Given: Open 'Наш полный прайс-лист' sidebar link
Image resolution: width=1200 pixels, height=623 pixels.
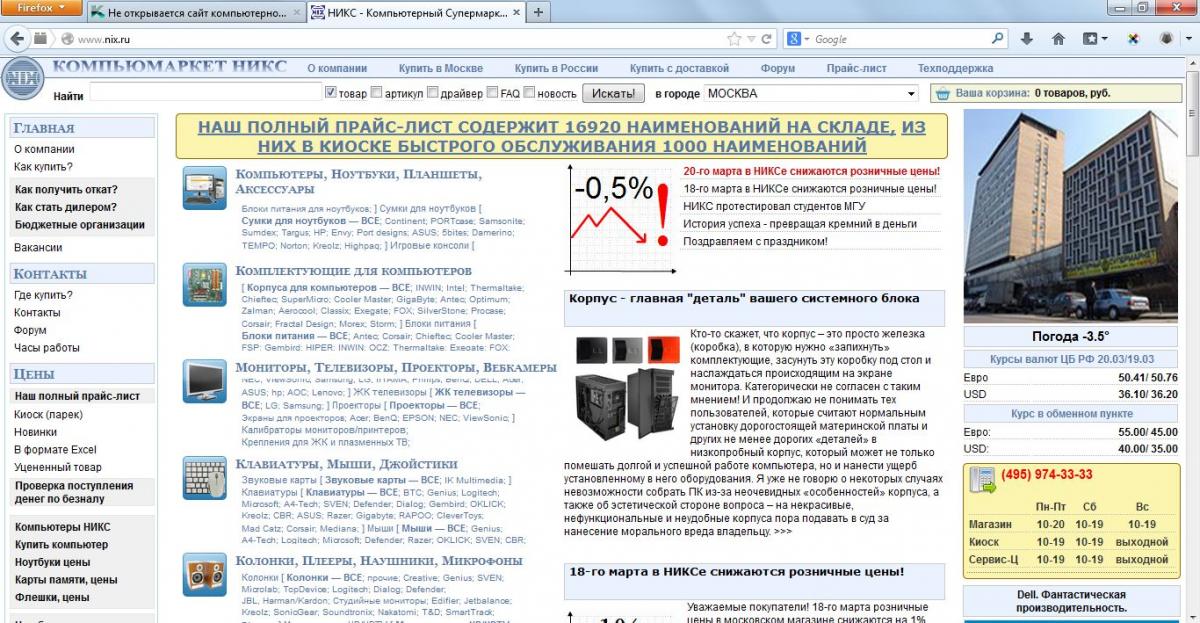Looking at the screenshot, I should 77,396.
